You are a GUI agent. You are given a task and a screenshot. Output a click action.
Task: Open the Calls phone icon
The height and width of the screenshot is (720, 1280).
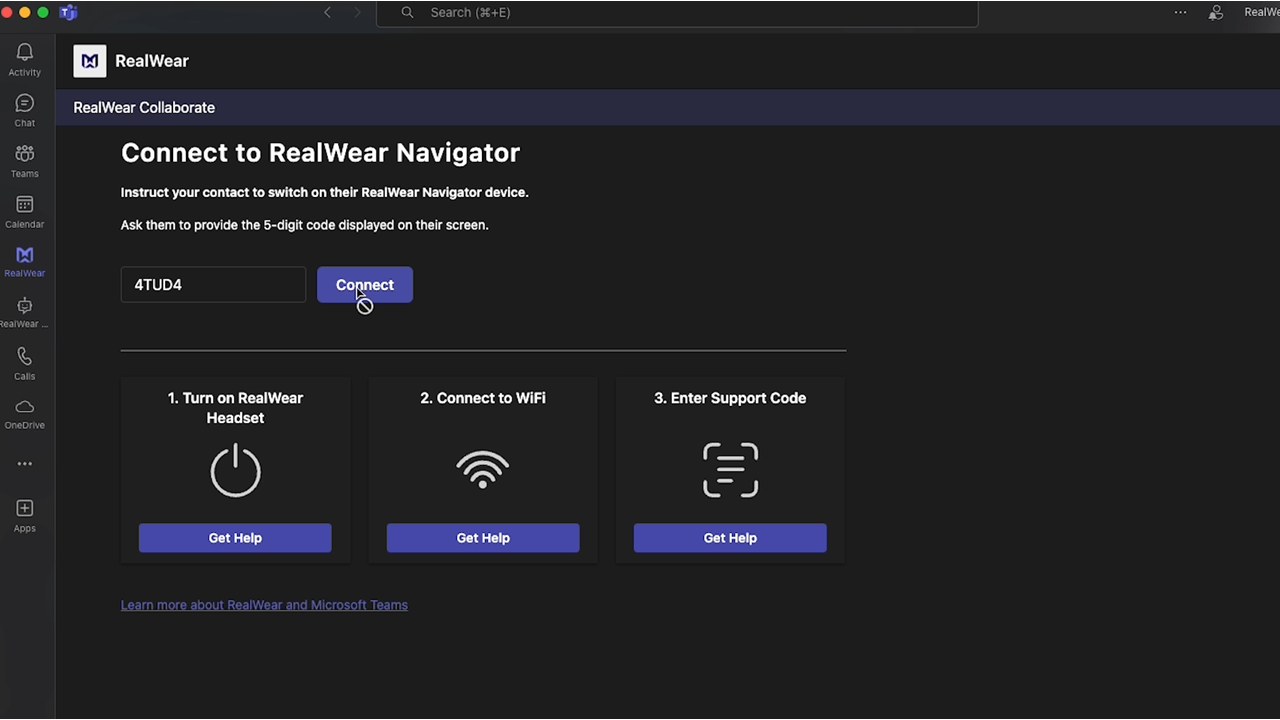pyautogui.click(x=25, y=363)
